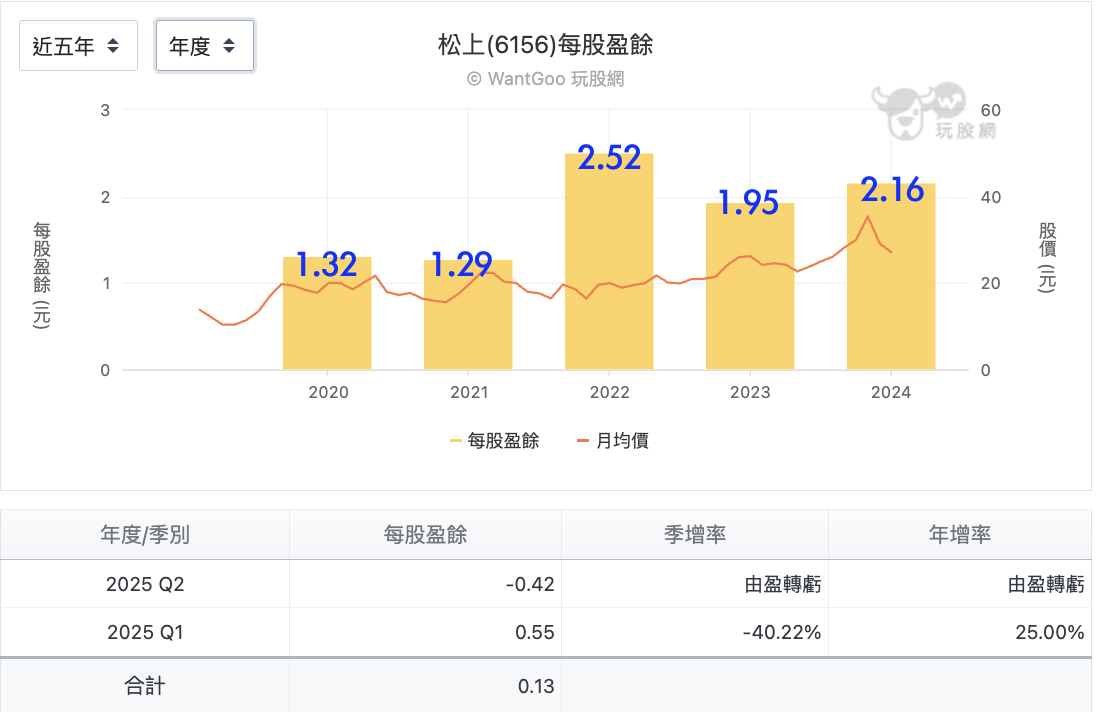
Task: Click the -40.22% quarterly growth cell
Action: pyautogui.click(x=783, y=632)
